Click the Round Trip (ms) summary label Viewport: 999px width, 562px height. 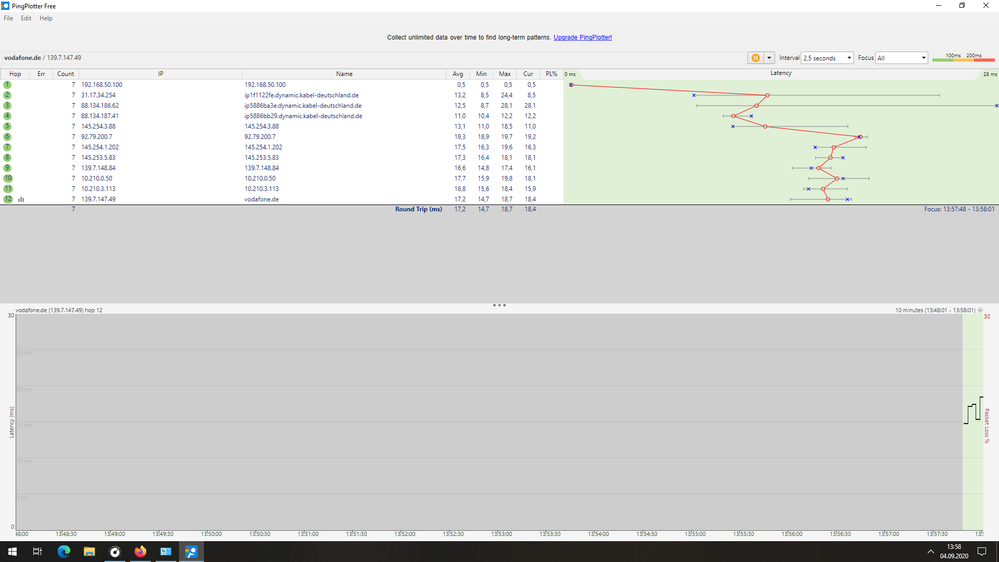point(418,209)
